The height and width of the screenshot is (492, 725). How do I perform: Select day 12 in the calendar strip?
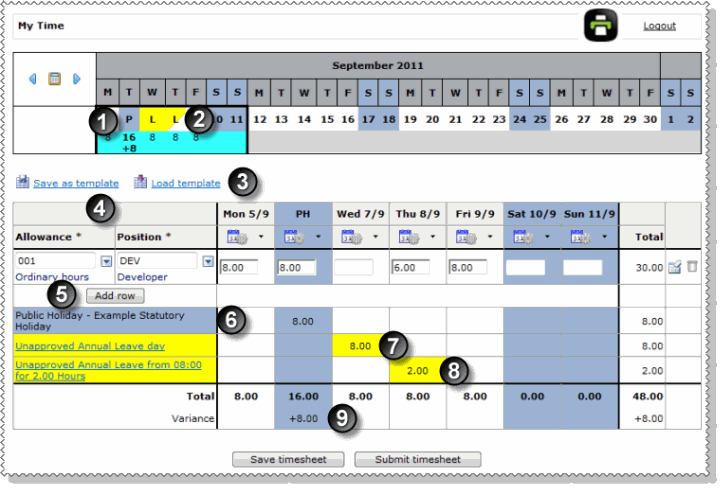[259, 119]
